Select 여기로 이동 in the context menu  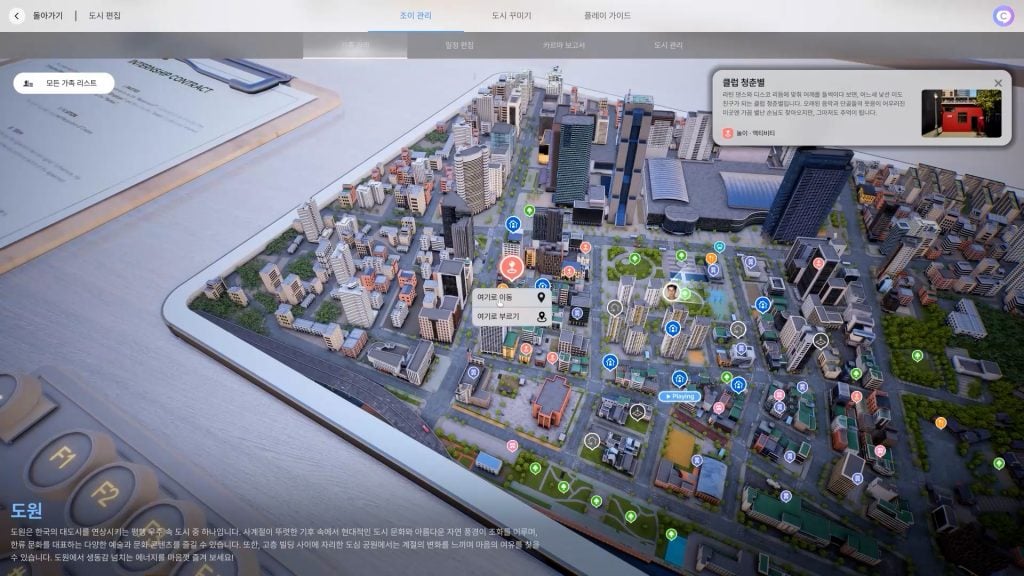pos(503,296)
